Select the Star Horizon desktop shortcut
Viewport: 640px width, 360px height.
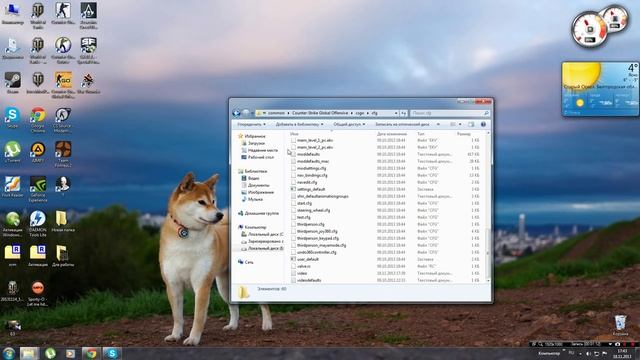88,83
